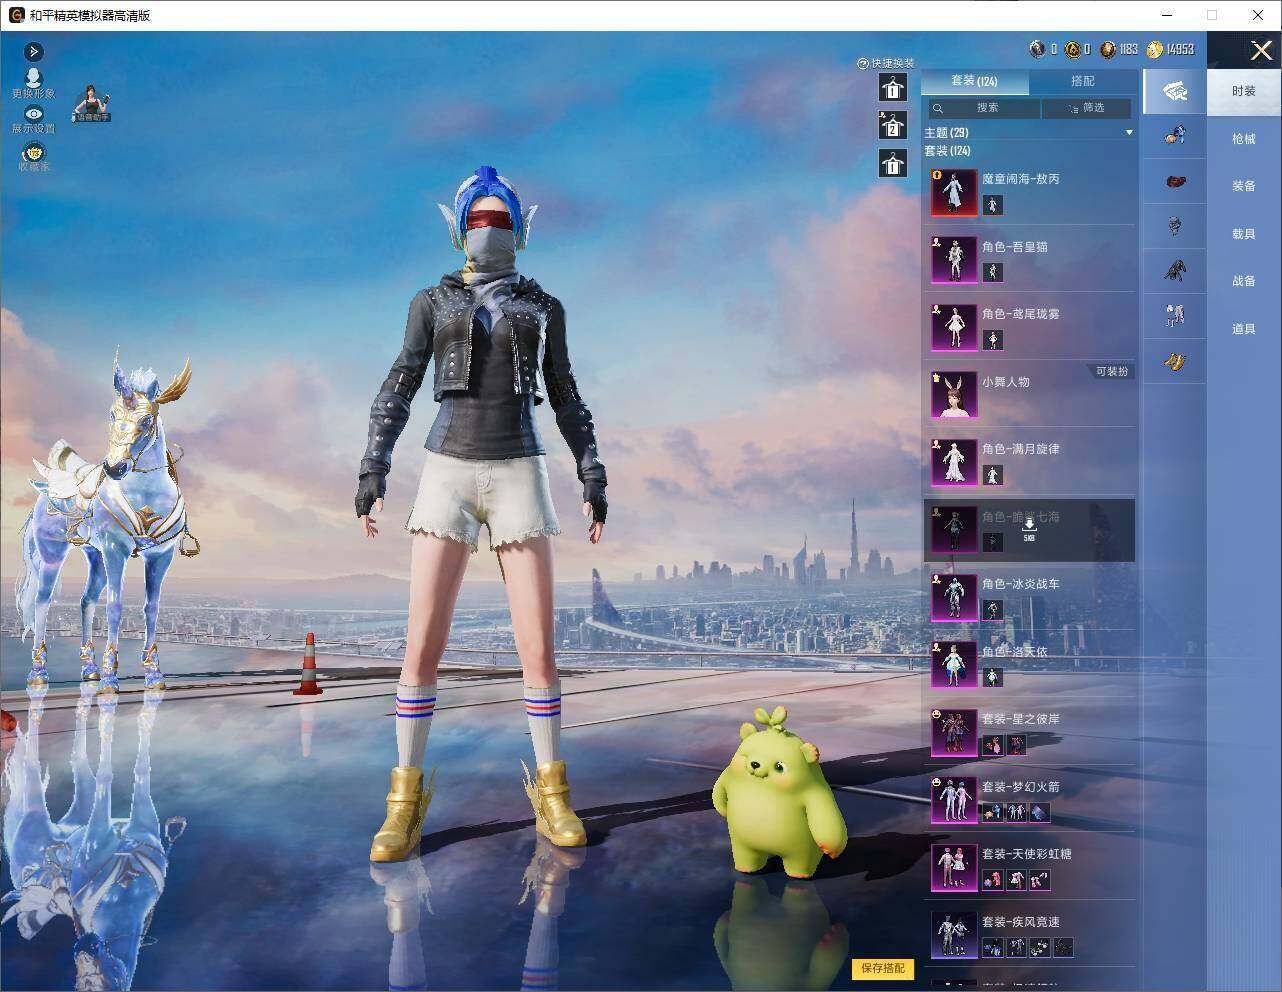Open the 语音助手 voice assistant
Screen dimensions: 1282x992
point(91,103)
